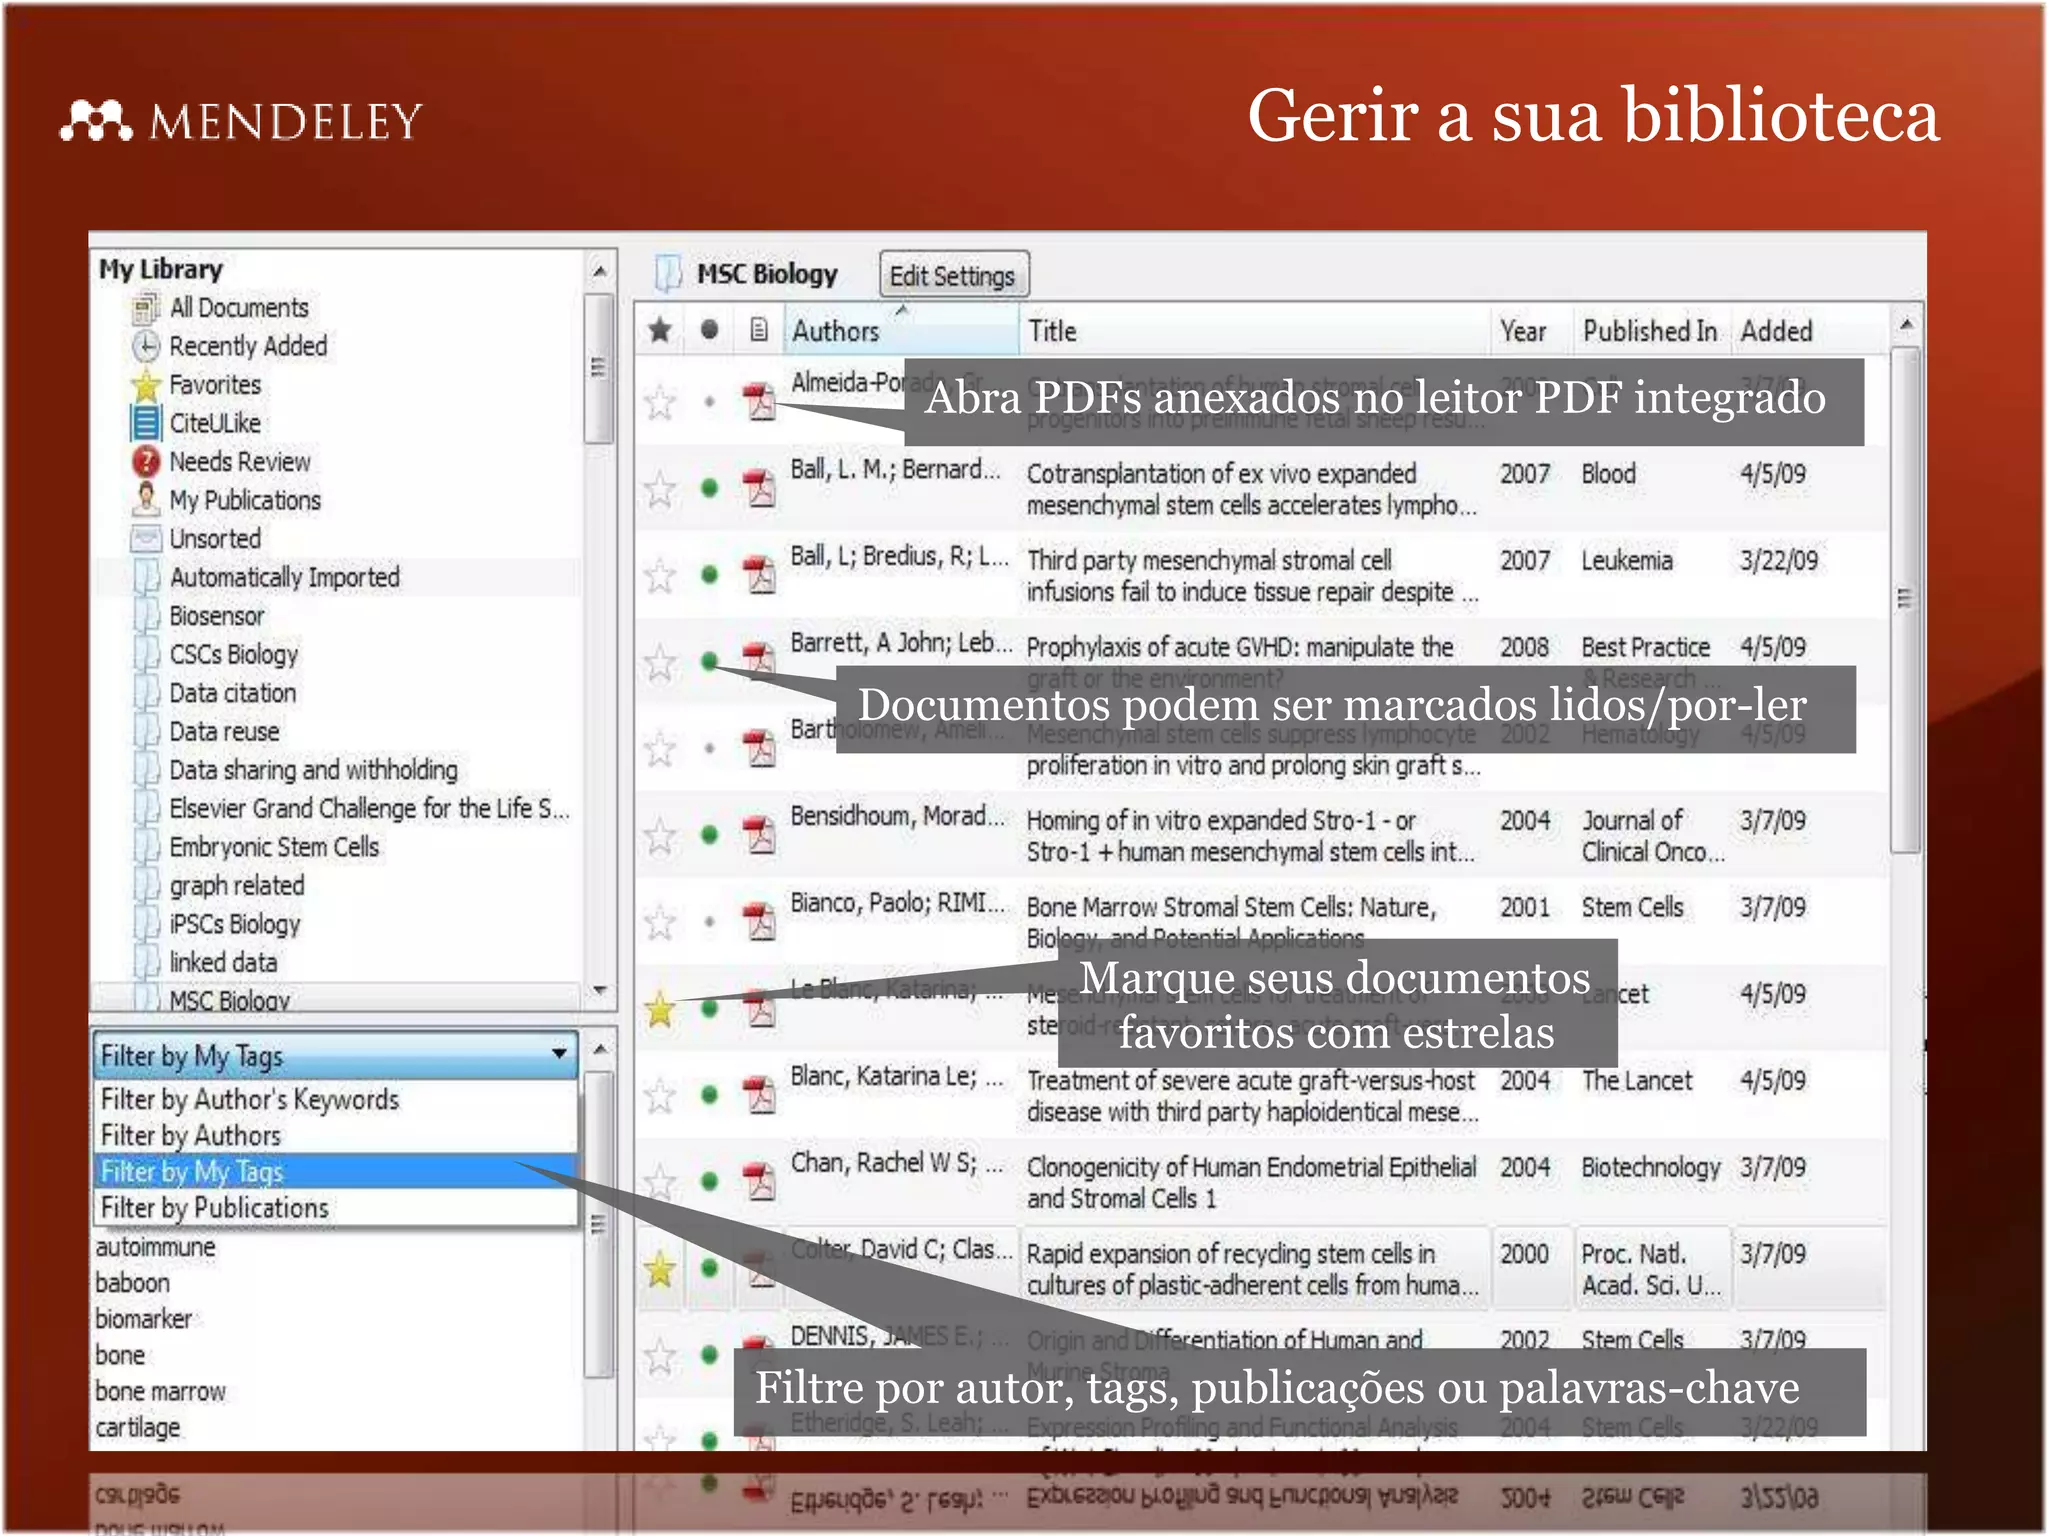This screenshot has height=1536, width=2048.
Task: Click the iPSCs Biology folder icon
Action: 146,924
